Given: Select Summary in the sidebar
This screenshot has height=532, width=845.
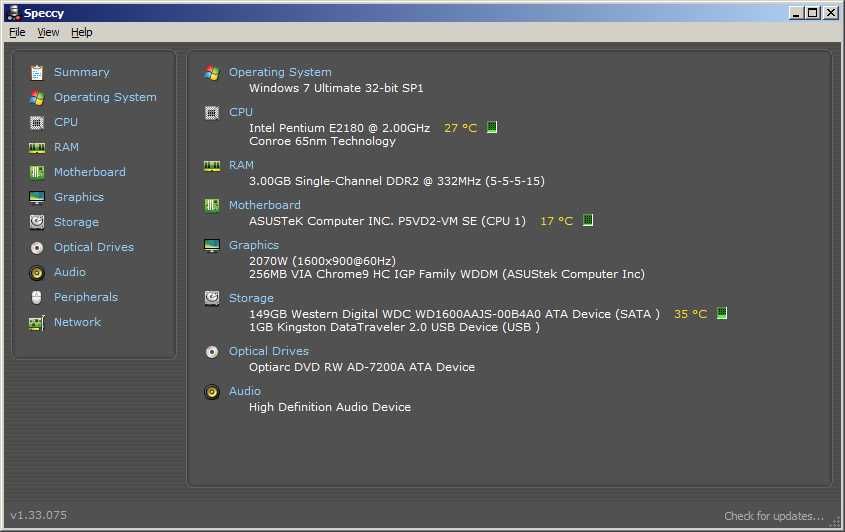Looking at the screenshot, I should 81,72.
